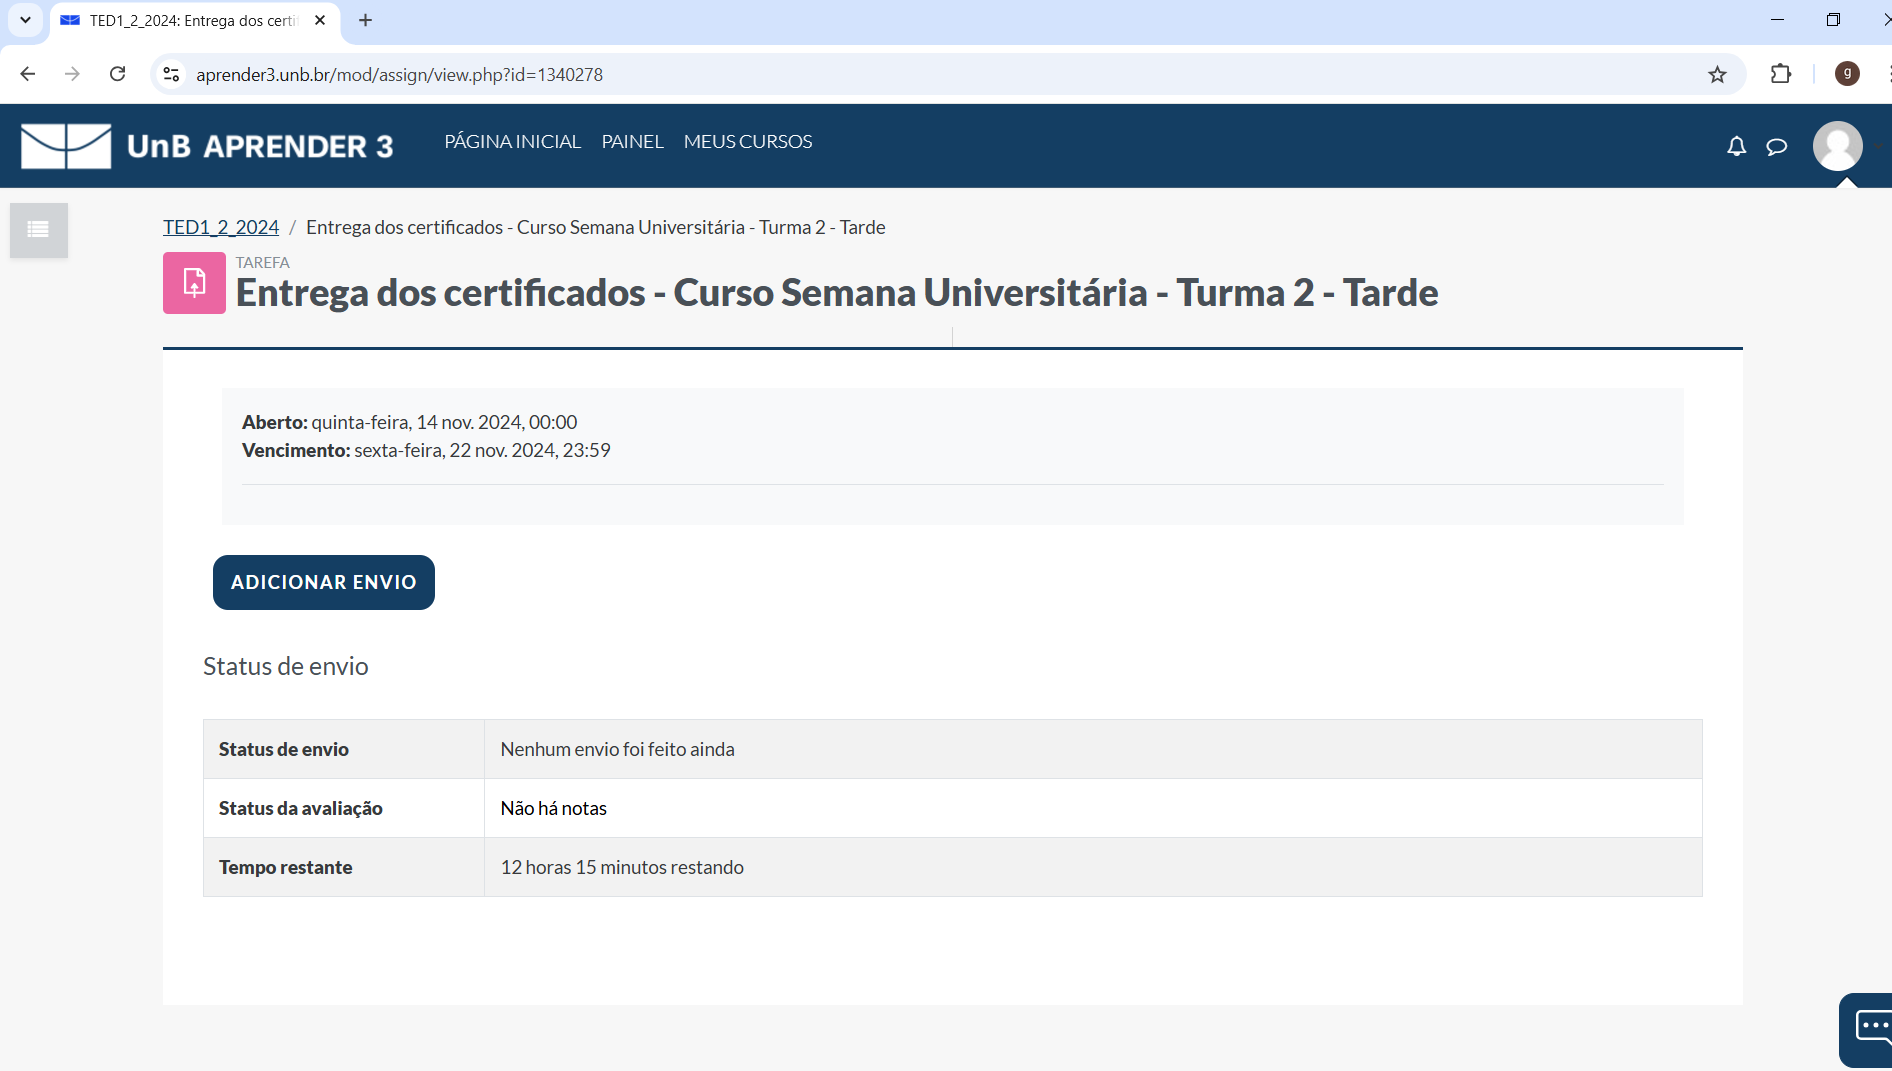This screenshot has width=1892, height=1071.
Task: Click the 'Tempo restante' row label
Action: pyautogui.click(x=285, y=867)
